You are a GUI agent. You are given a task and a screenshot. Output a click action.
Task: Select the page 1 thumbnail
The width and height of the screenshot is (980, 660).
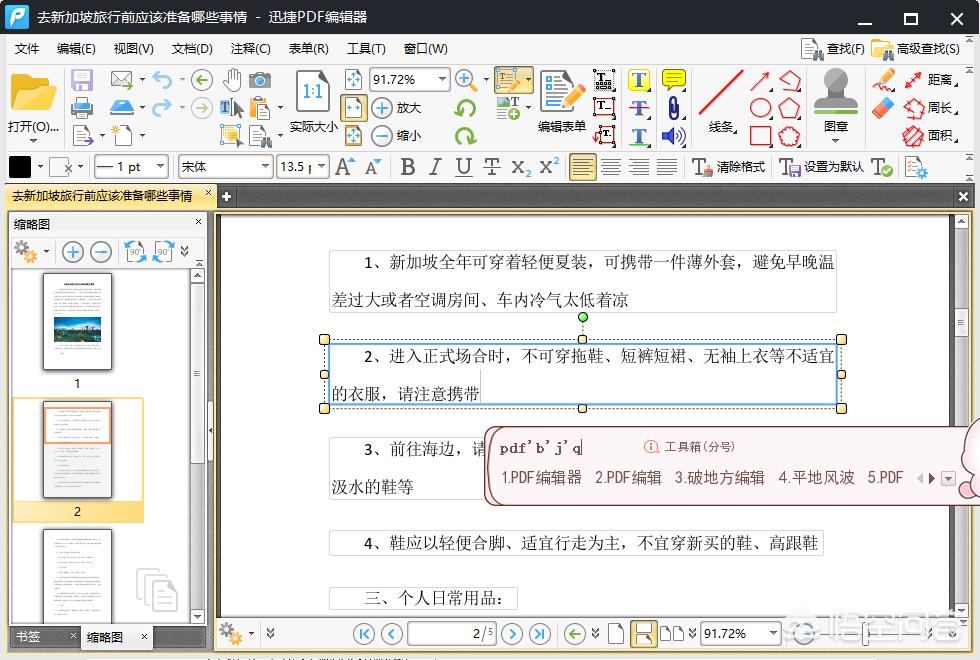click(x=77, y=323)
